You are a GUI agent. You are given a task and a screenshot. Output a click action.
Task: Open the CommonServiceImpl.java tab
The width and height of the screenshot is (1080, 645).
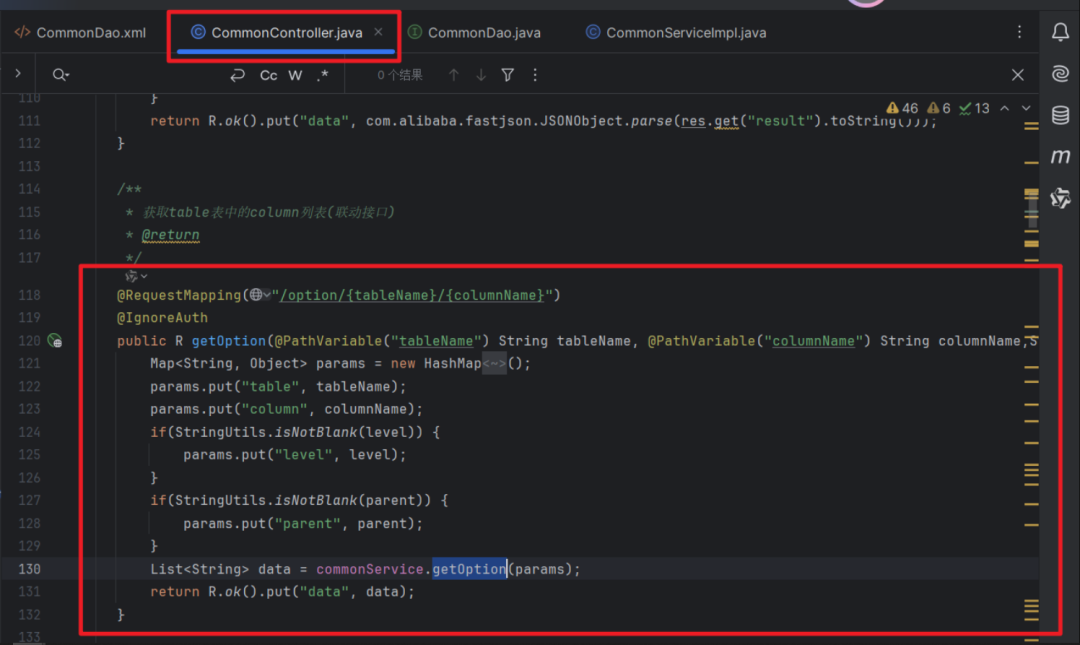pyautogui.click(x=676, y=32)
